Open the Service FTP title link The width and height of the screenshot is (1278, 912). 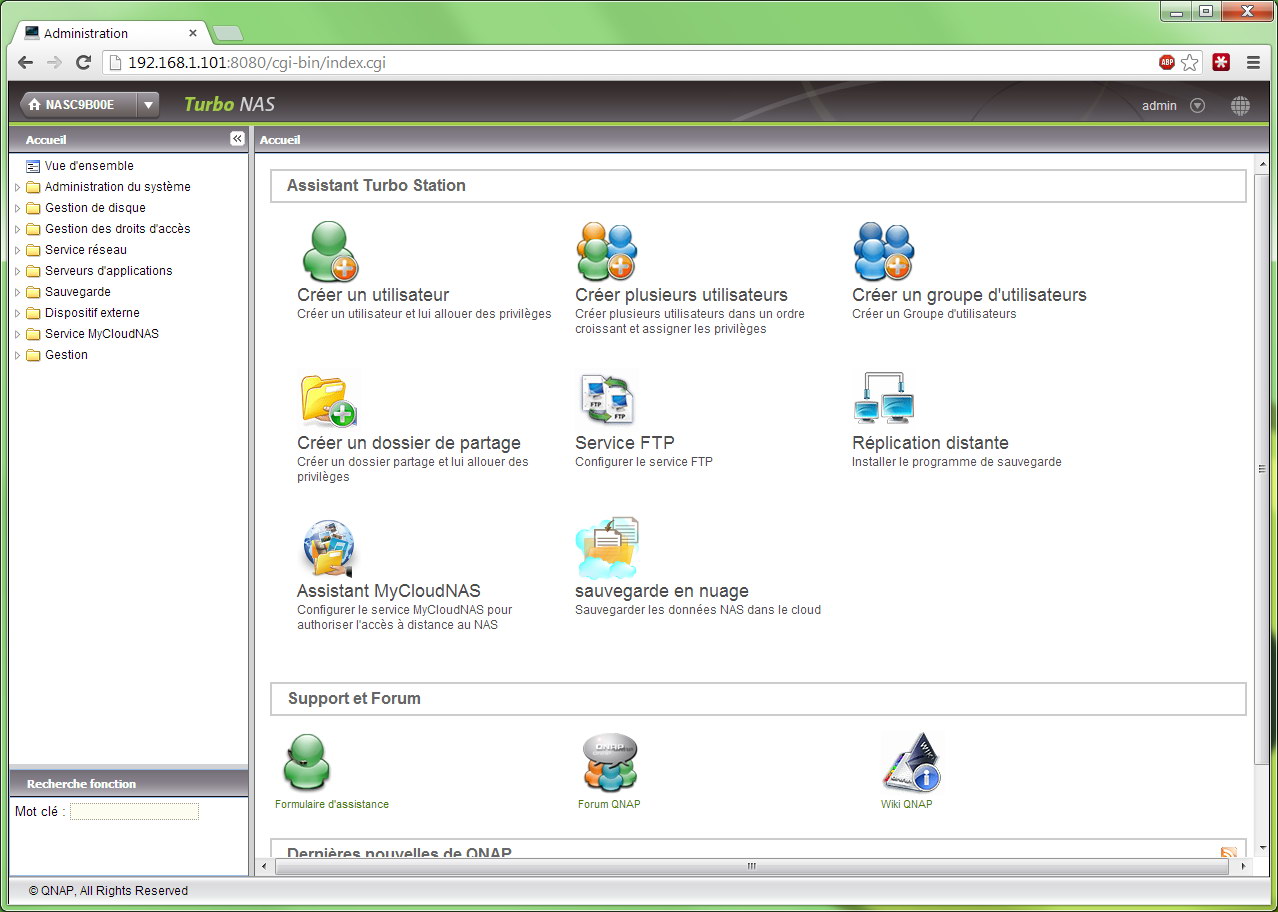pyautogui.click(x=625, y=443)
